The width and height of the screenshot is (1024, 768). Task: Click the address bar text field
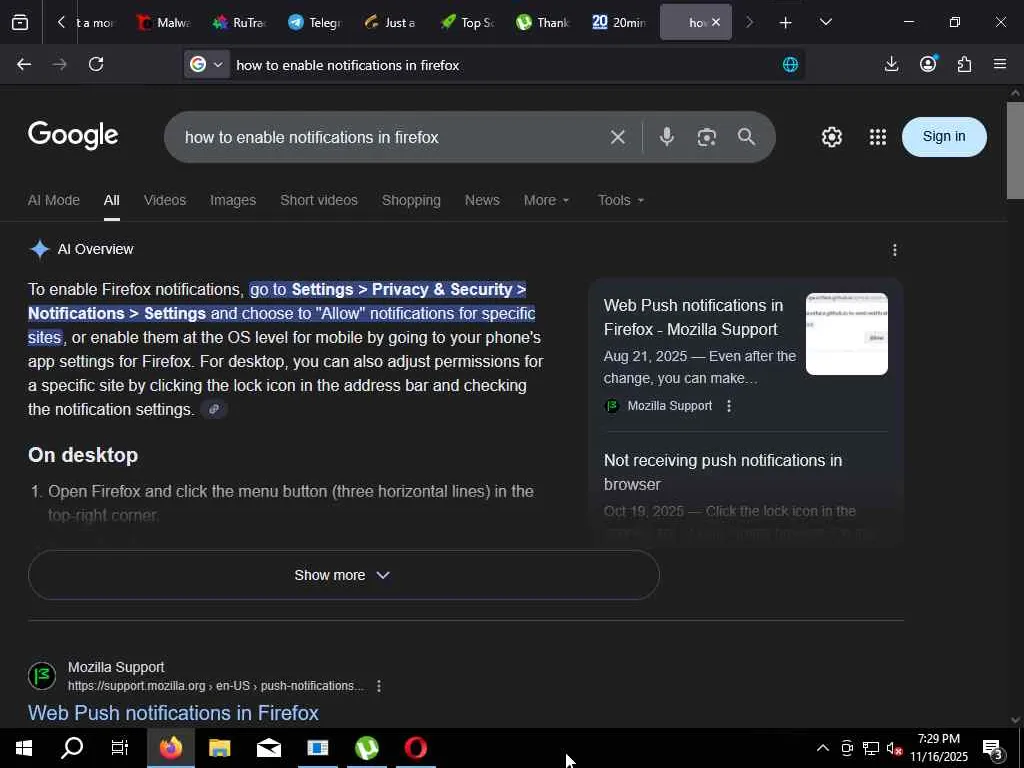[503, 65]
